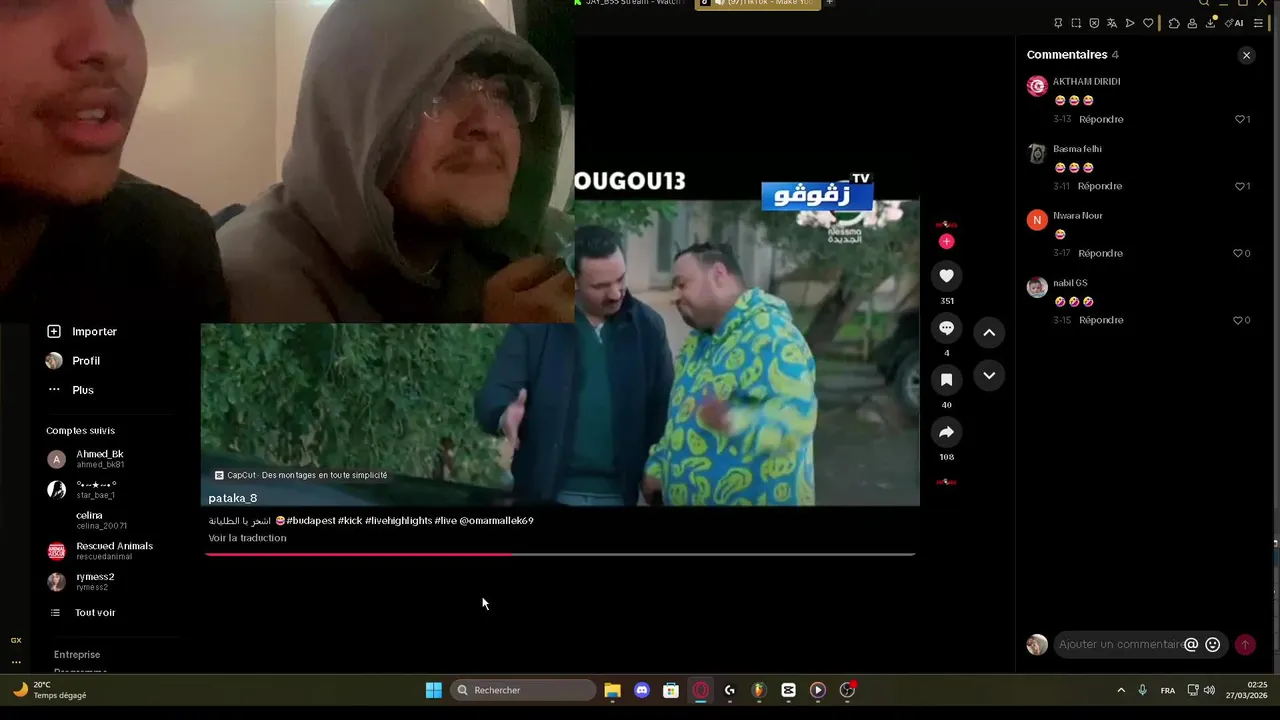
Task: Go to previous video with up chevron
Action: 989,332
